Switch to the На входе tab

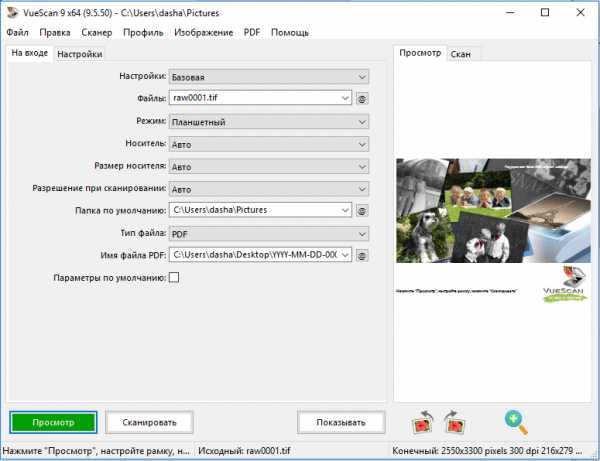(29, 53)
